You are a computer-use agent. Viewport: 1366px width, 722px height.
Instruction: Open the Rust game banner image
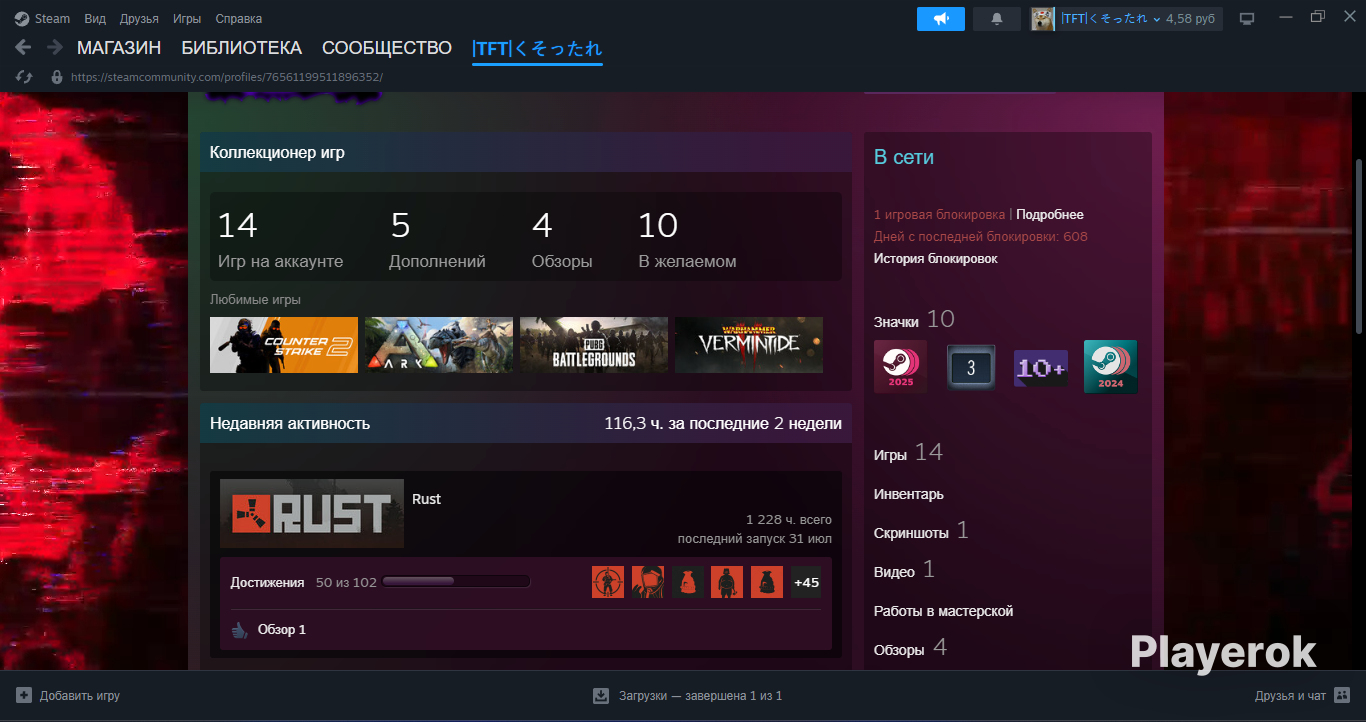pos(312,514)
